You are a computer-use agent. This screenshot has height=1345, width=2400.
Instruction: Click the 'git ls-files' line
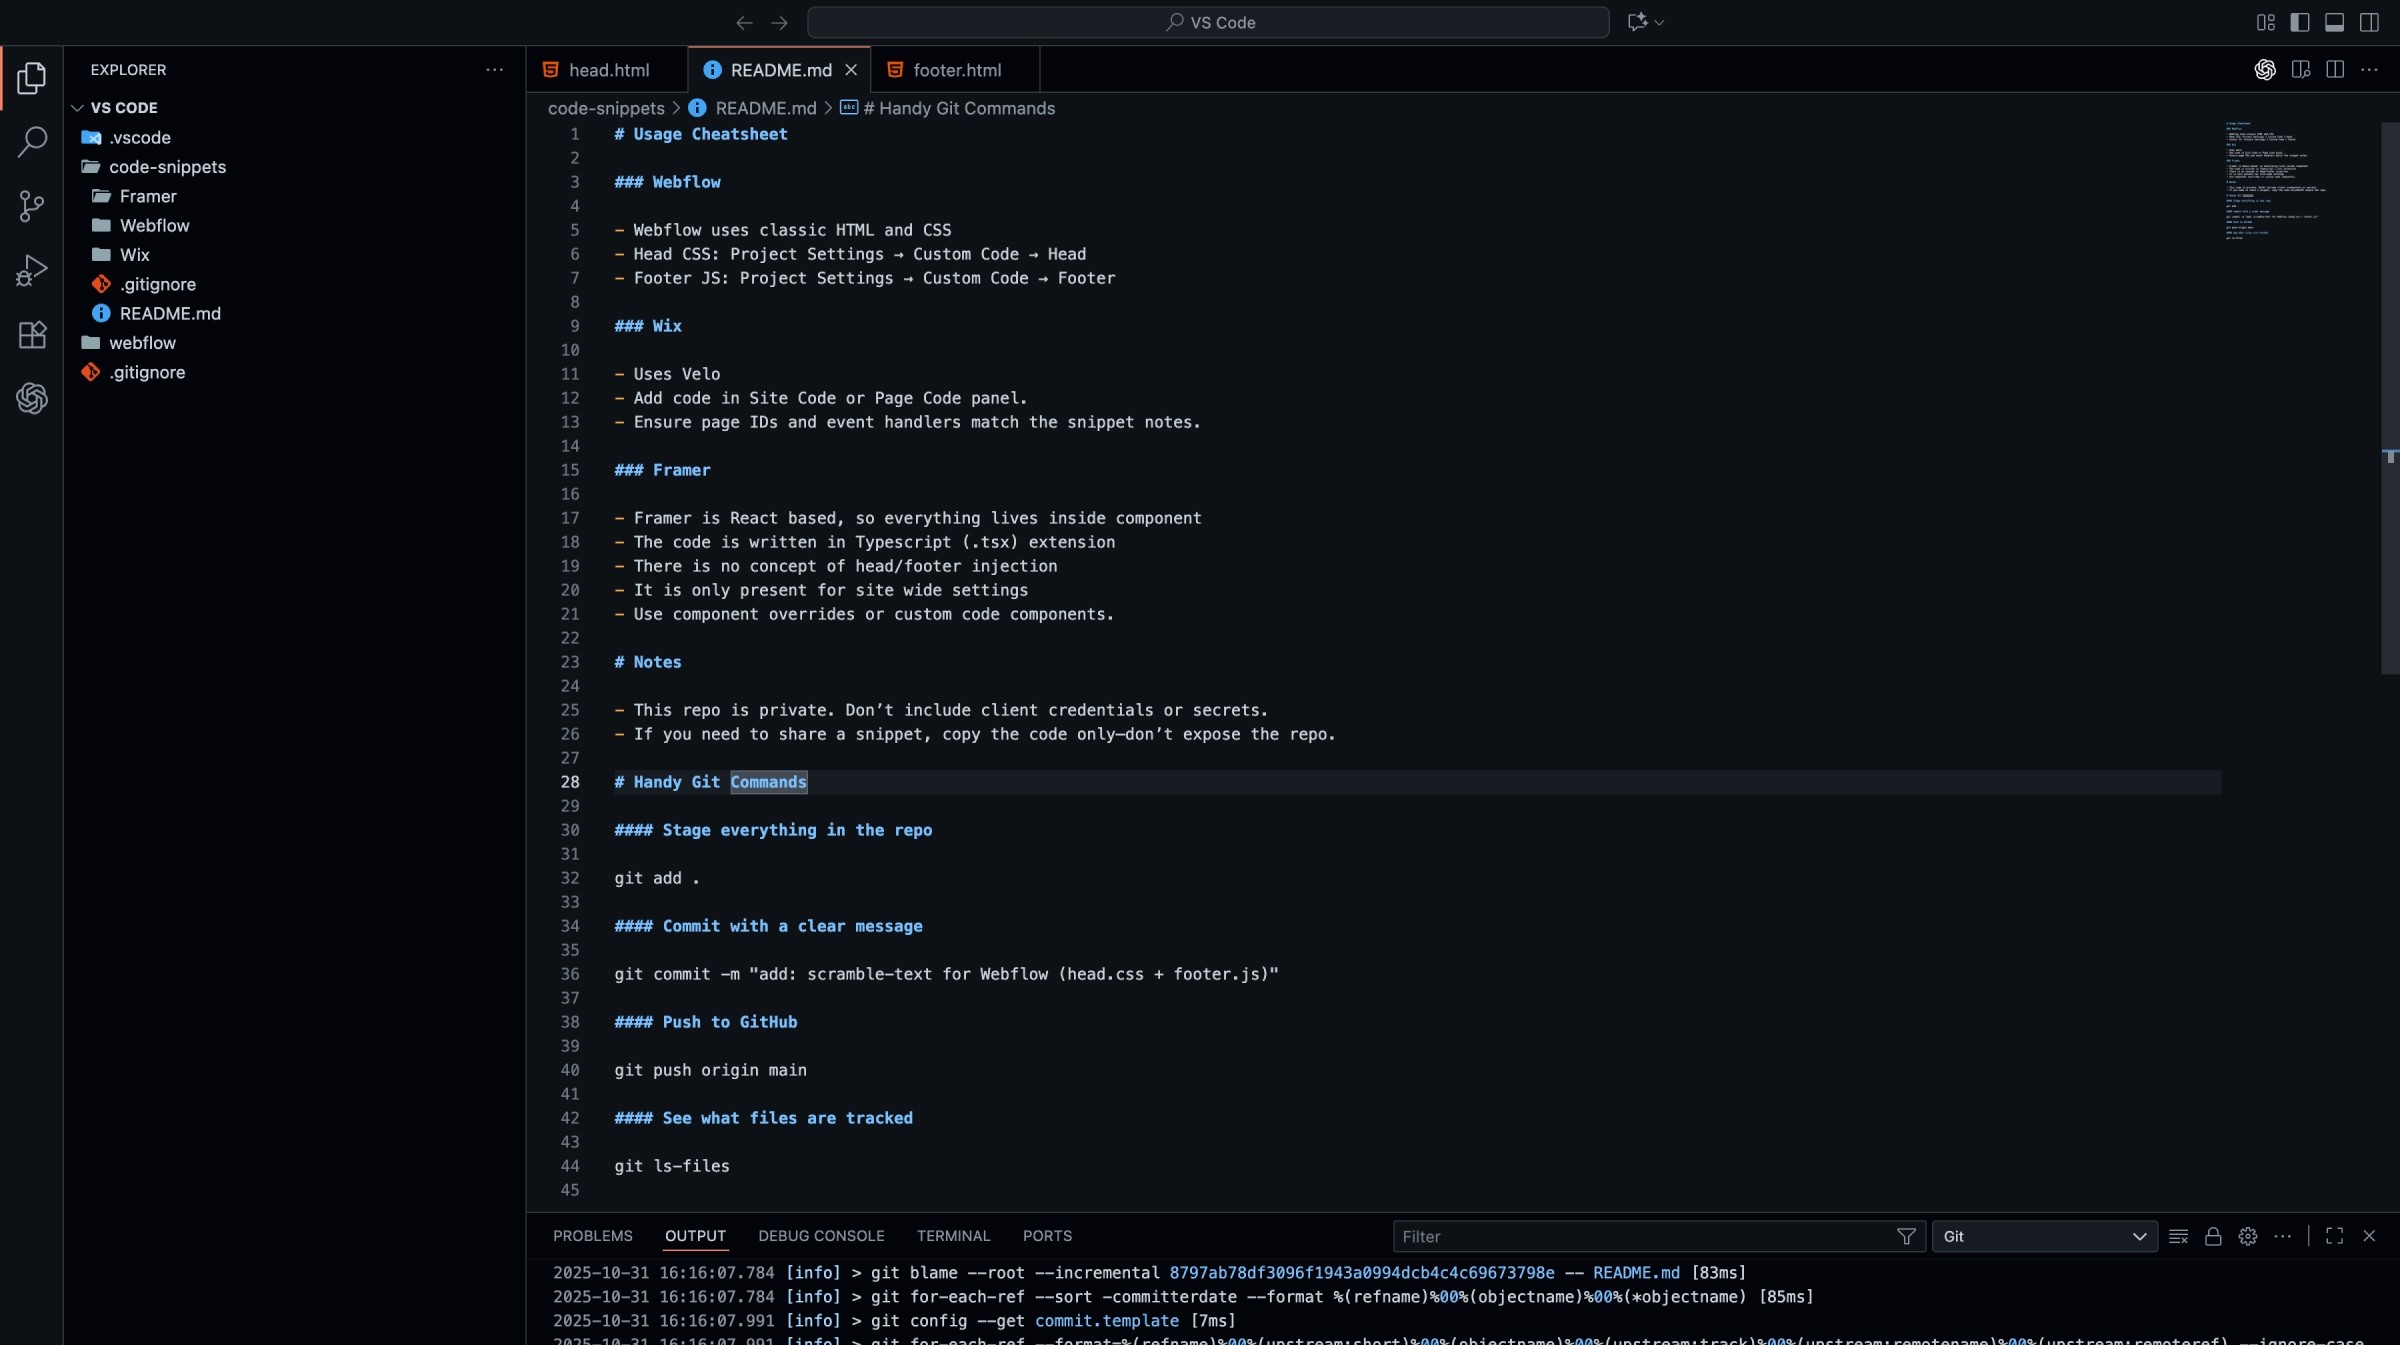[x=672, y=1166]
